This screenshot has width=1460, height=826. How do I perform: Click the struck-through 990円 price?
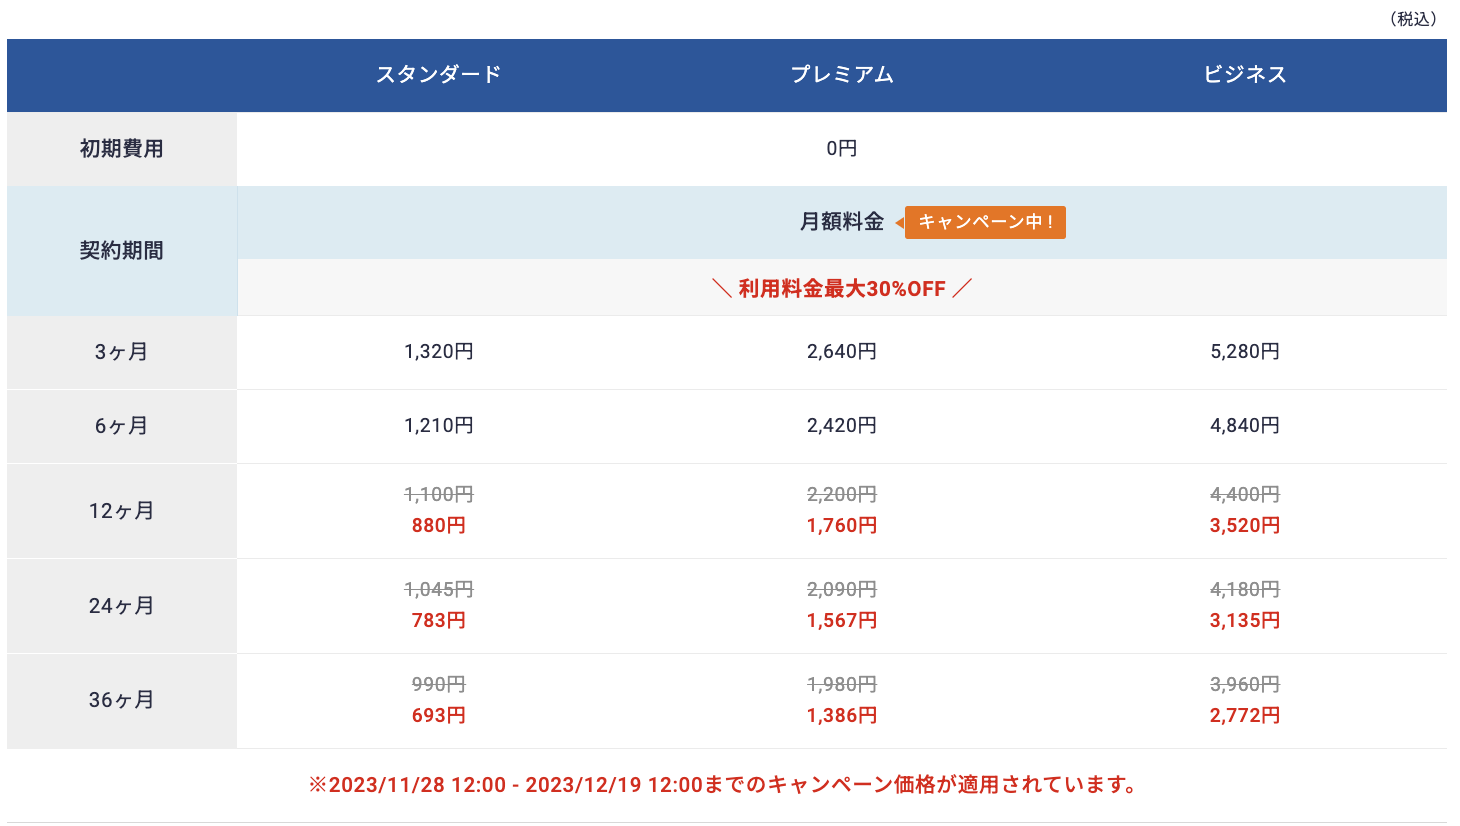439,685
